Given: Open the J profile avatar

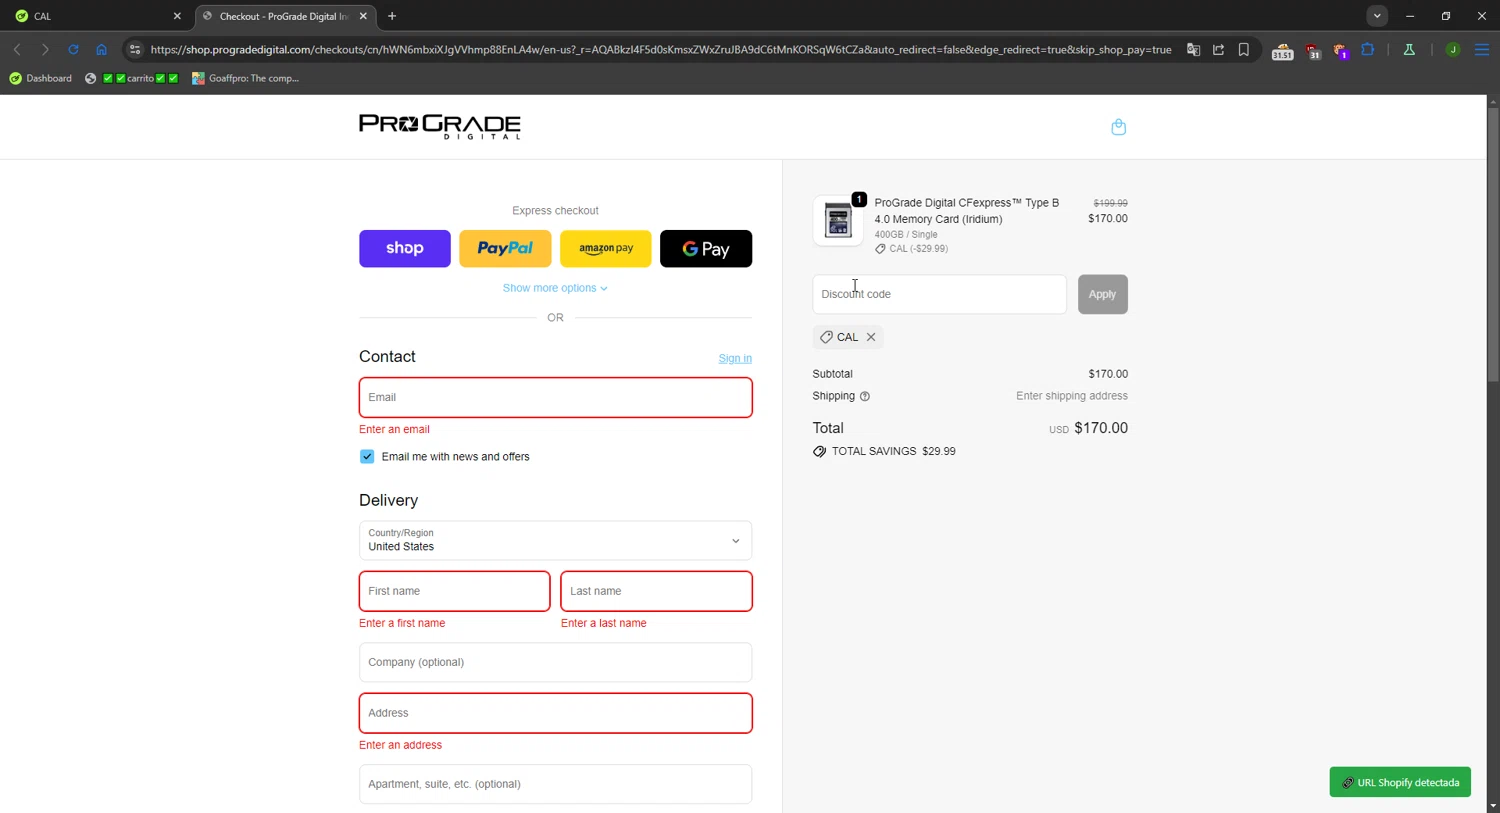Looking at the screenshot, I should coord(1453,49).
